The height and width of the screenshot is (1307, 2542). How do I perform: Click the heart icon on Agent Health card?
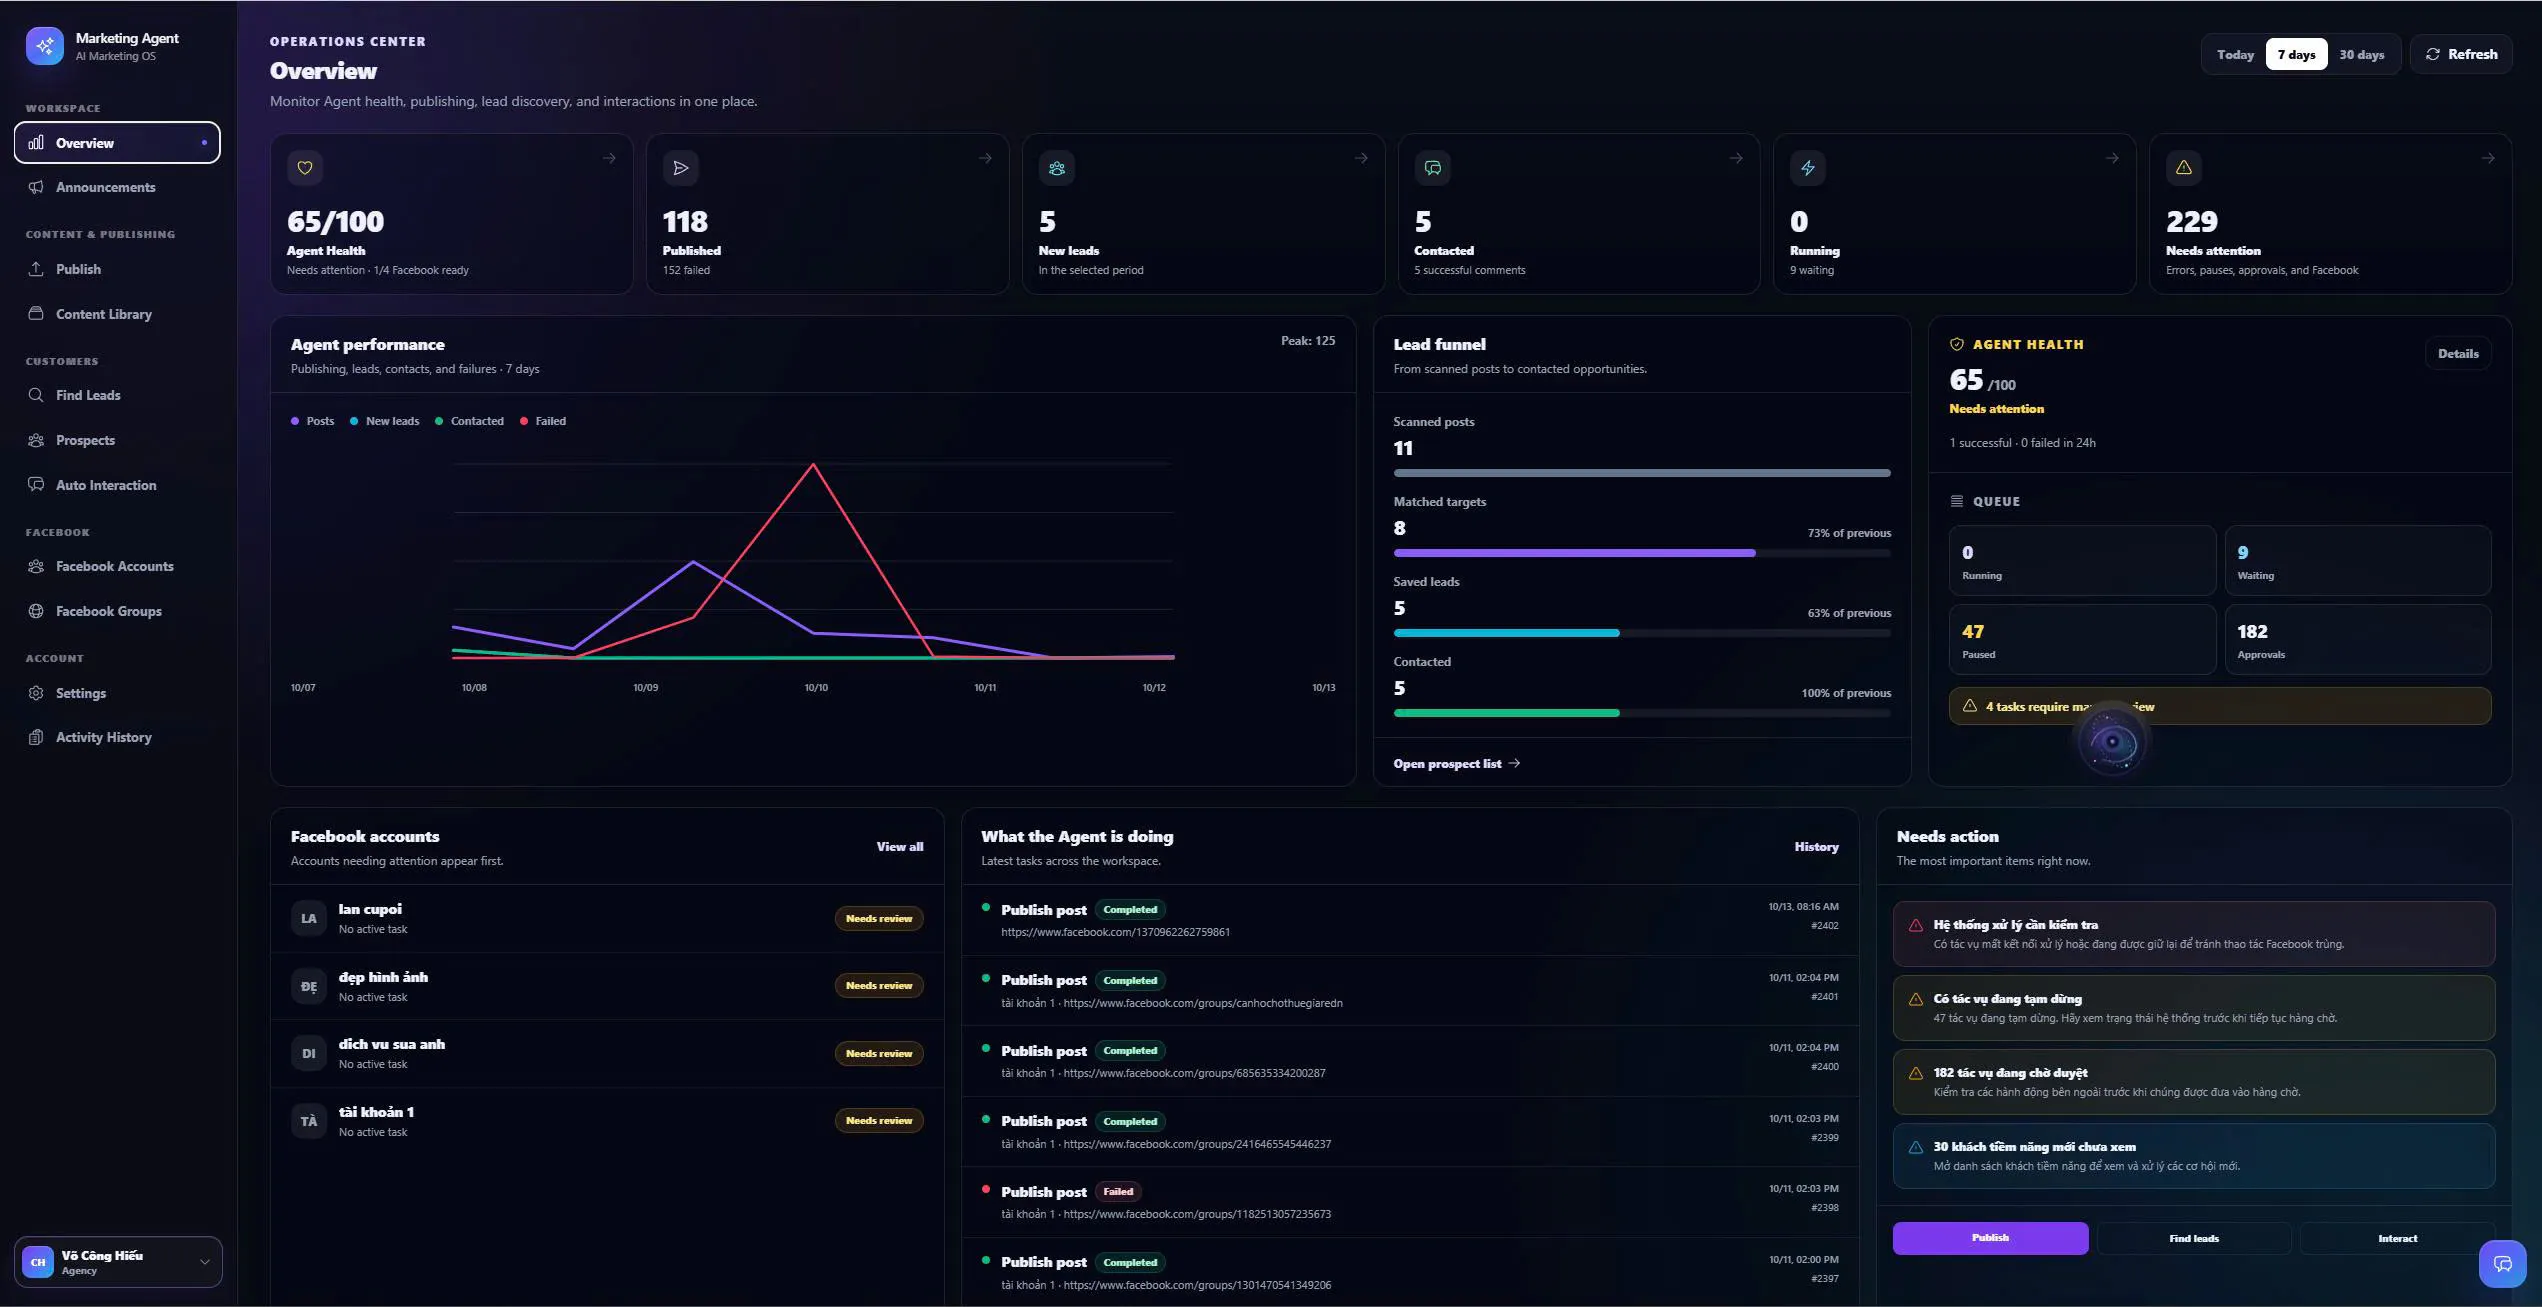click(305, 168)
